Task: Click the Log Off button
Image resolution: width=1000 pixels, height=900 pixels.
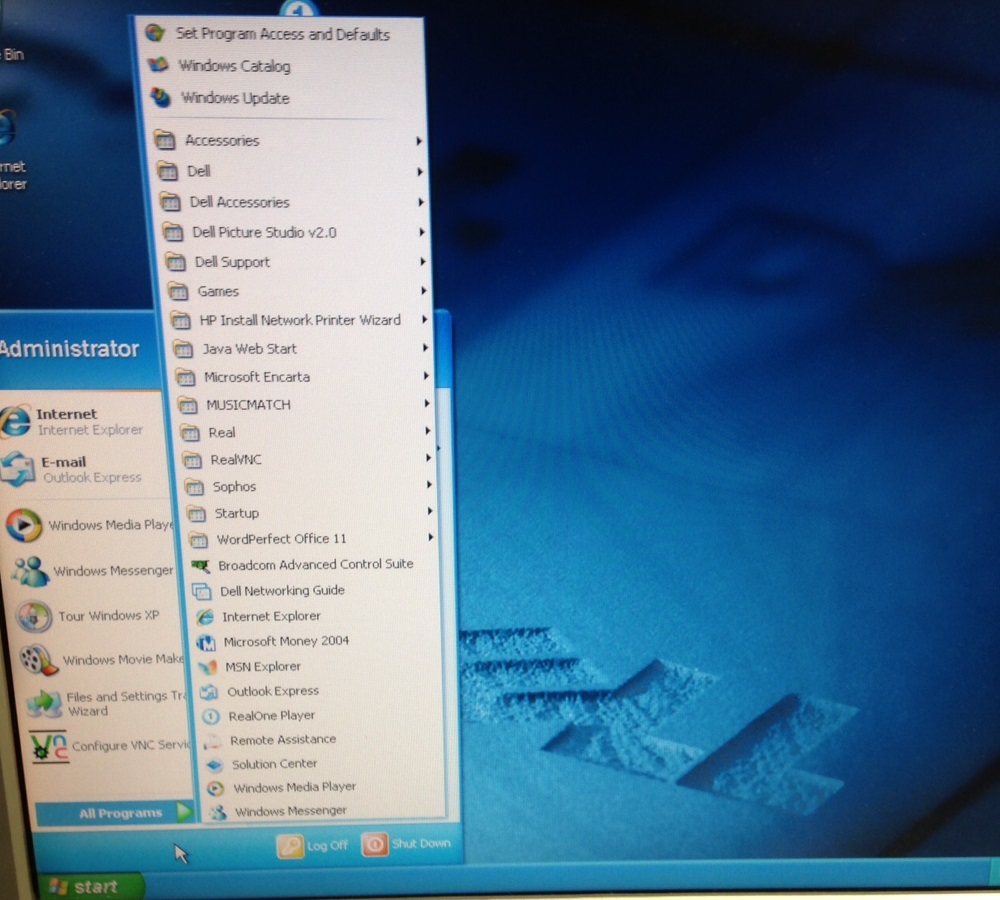Action: (x=313, y=845)
